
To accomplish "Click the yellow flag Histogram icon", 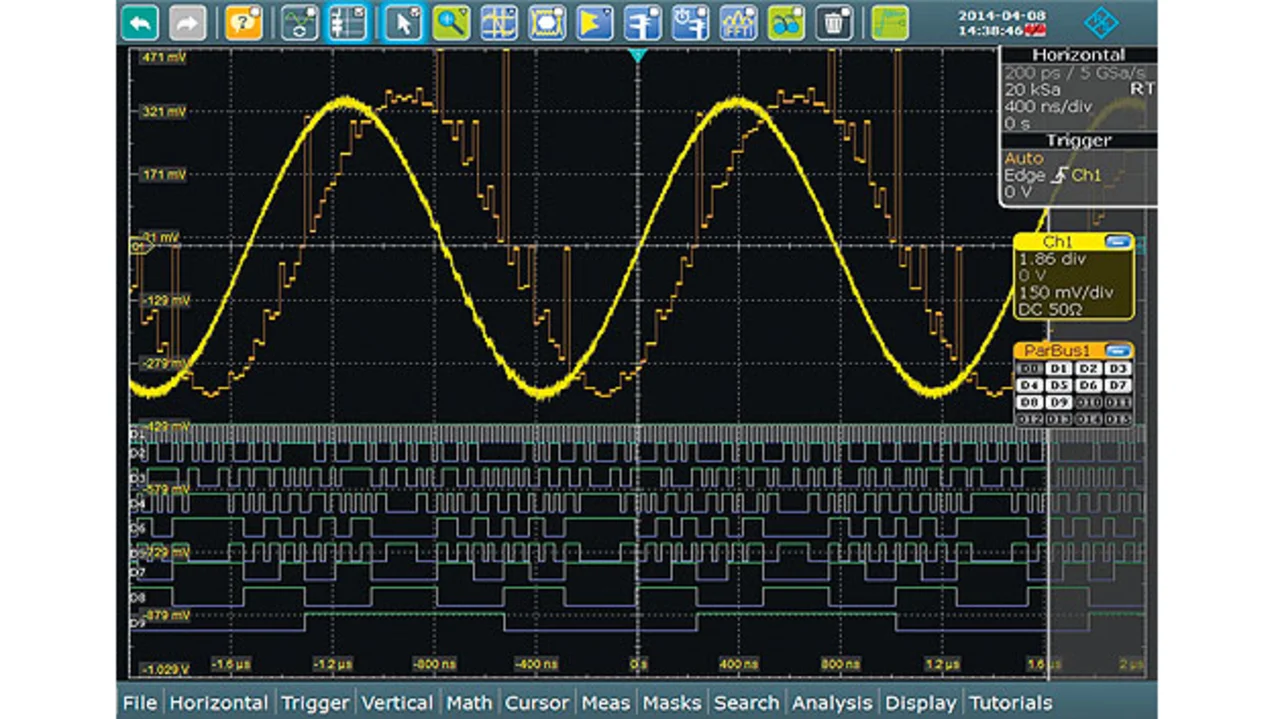I will coord(594,22).
